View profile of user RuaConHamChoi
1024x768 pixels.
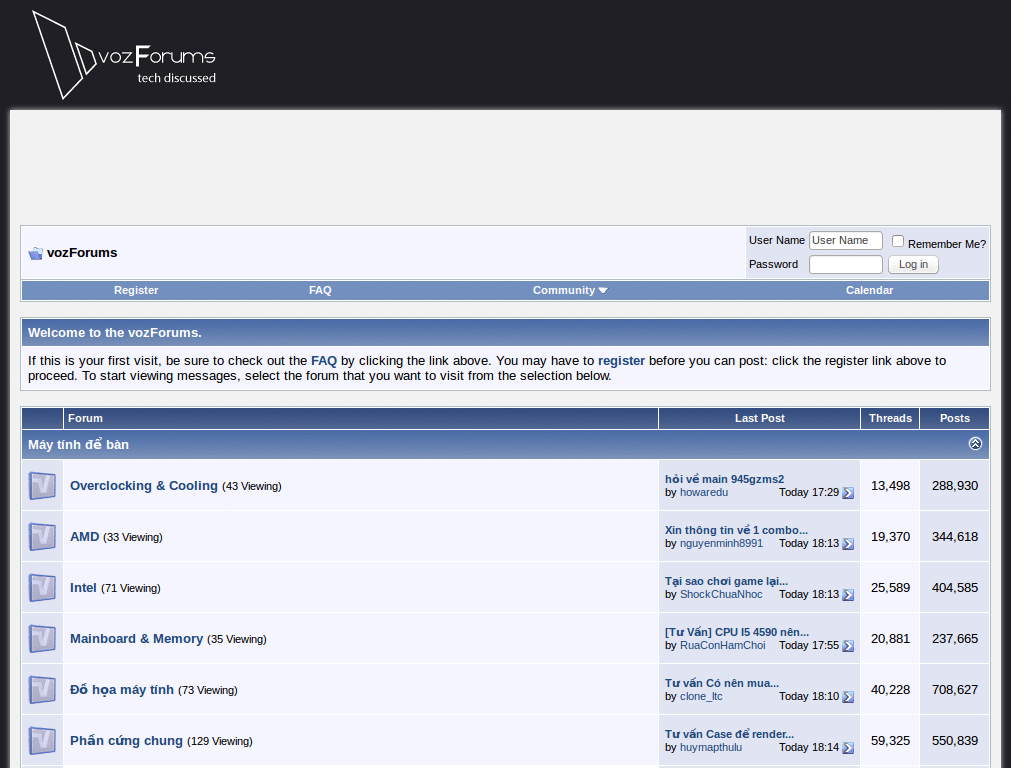(x=722, y=645)
